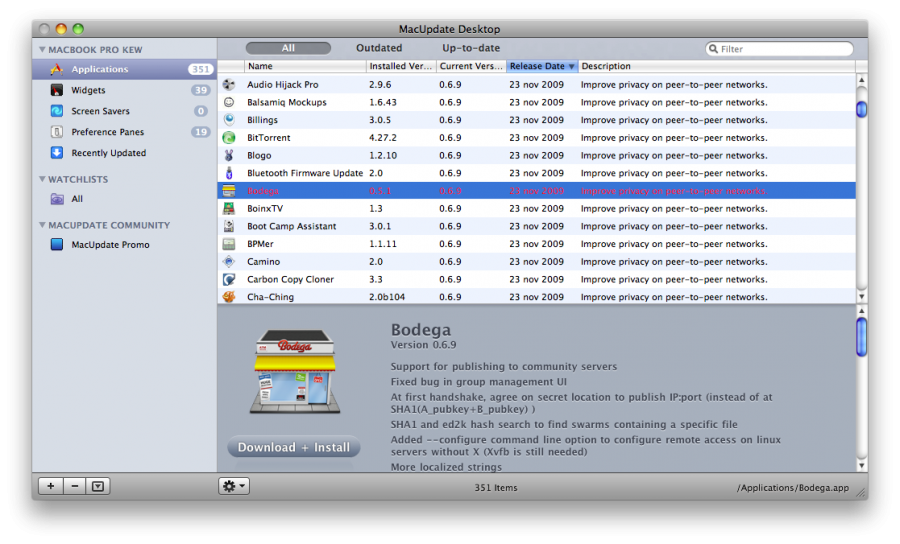Click the Applications 351 count badge
The height and width of the screenshot is (544, 900).
pyautogui.click(x=200, y=69)
